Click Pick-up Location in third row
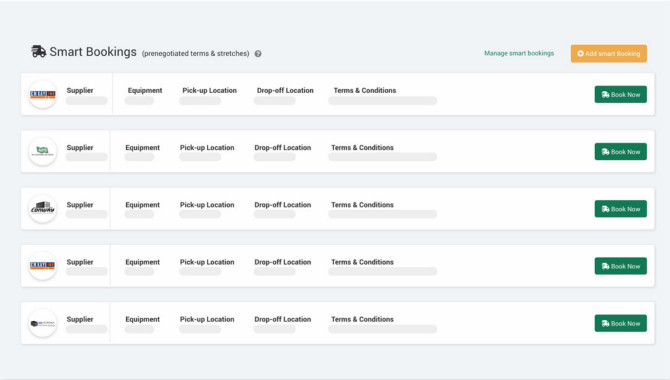The image size is (670, 380). pos(207,205)
